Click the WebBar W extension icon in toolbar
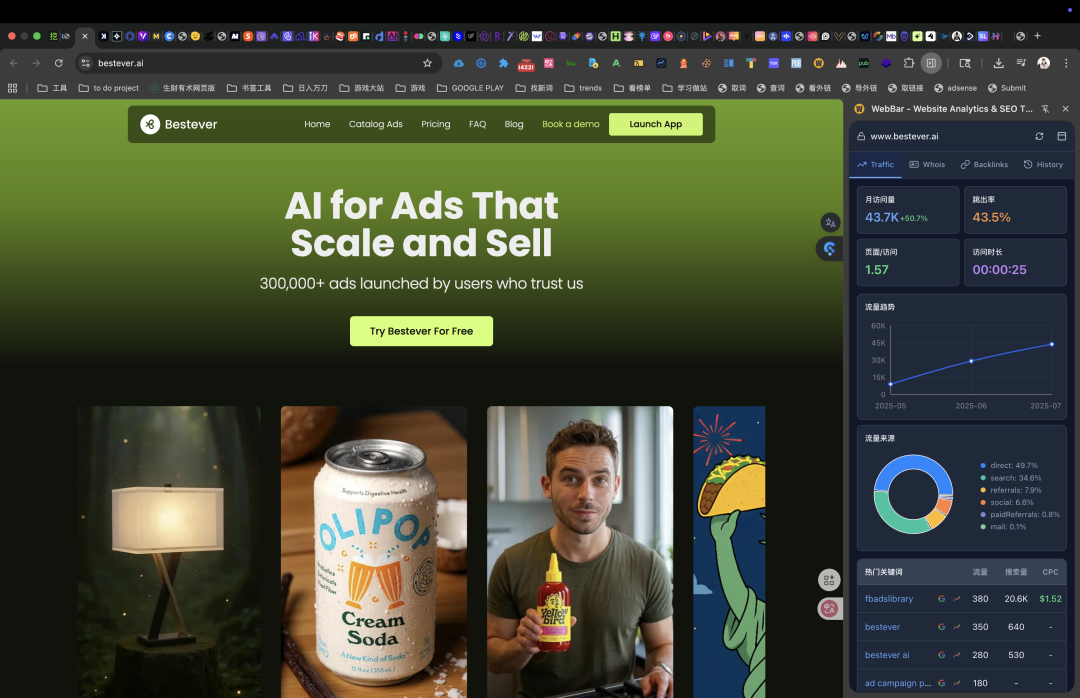Screen dimensions: 1080x698 click(x=818, y=63)
